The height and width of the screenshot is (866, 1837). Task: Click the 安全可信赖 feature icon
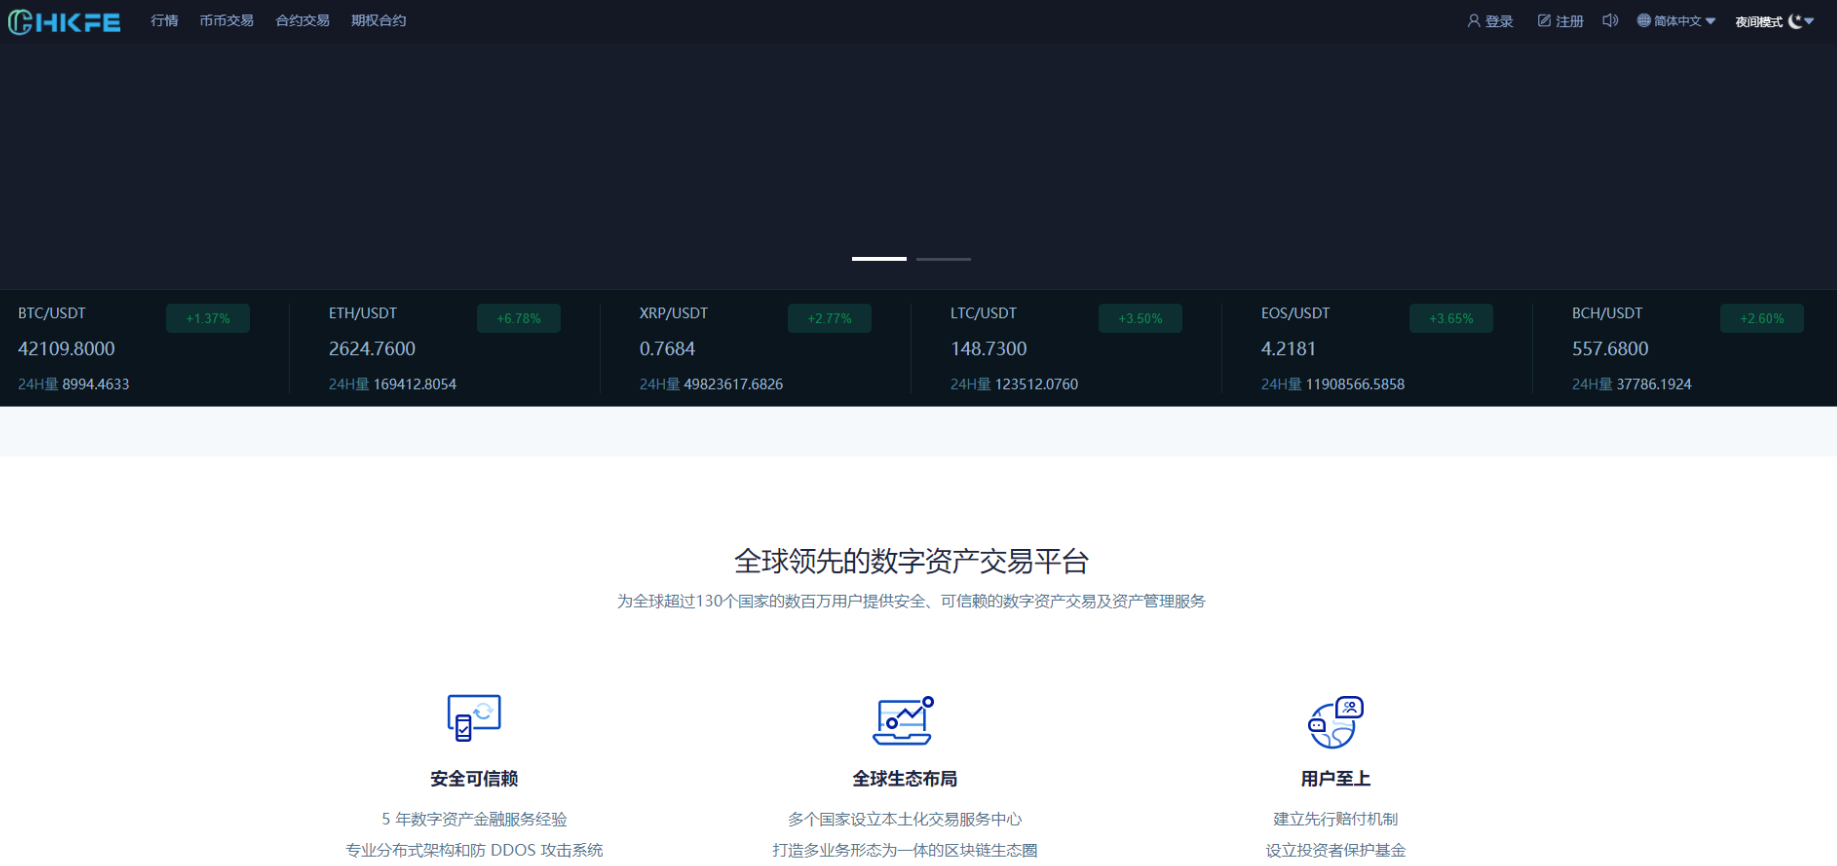[474, 719]
